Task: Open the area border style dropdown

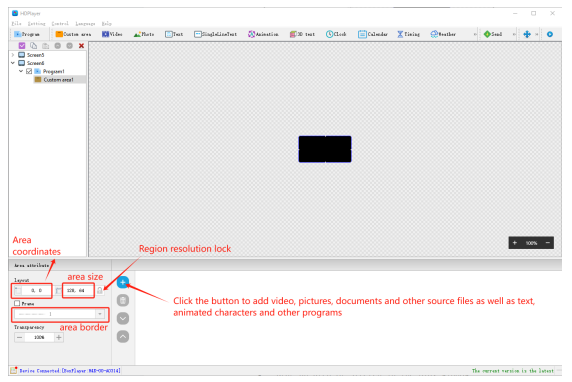Action: click(100, 314)
